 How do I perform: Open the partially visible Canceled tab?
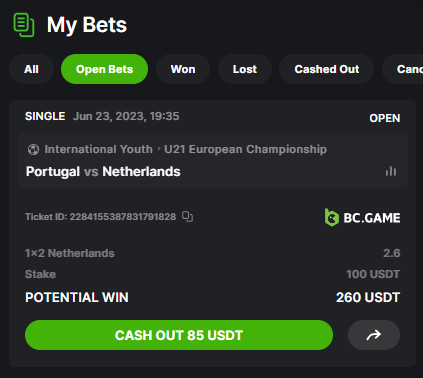(x=404, y=69)
